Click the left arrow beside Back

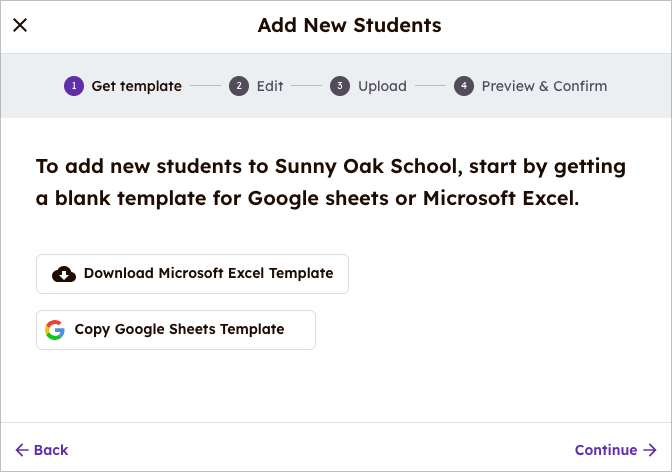[x=22, y=450]
